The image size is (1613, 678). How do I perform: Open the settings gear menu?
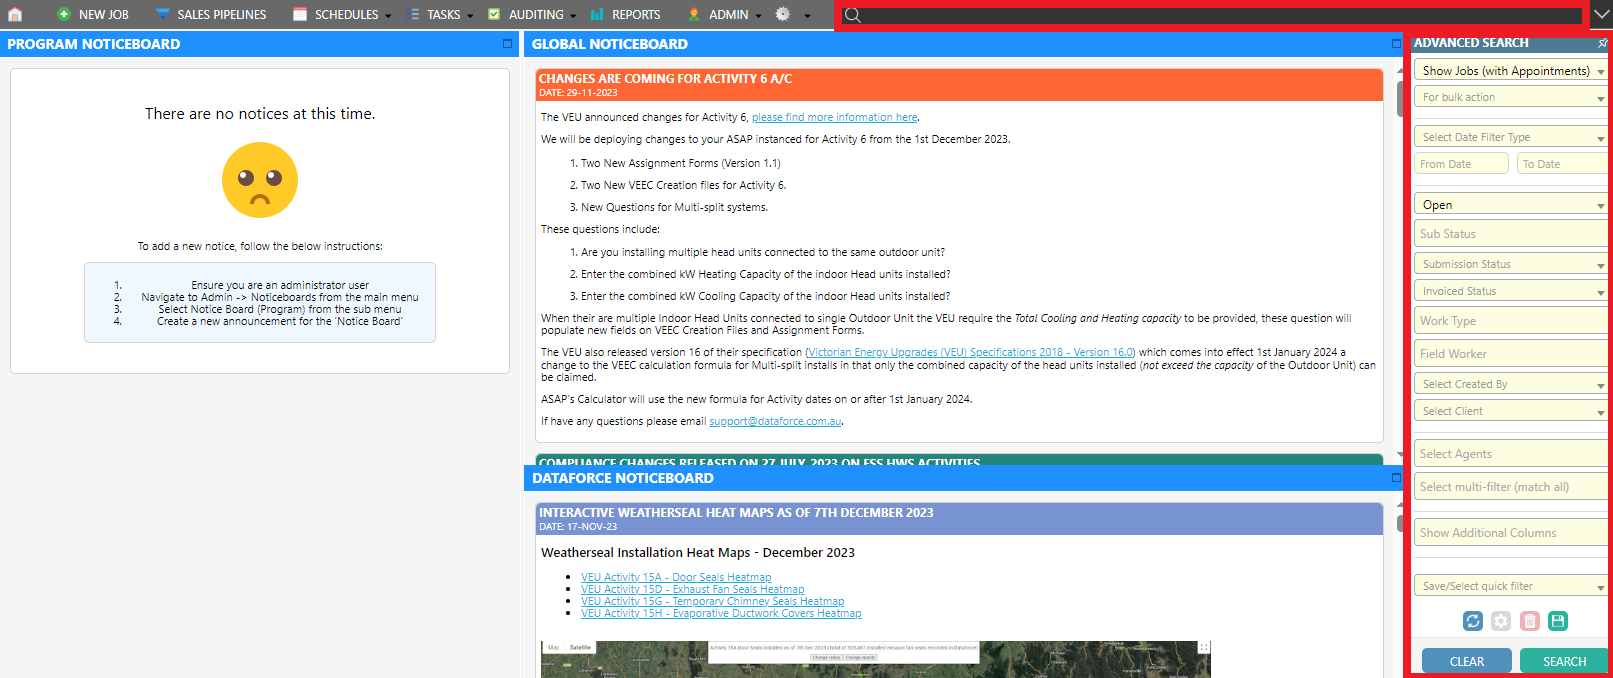point(783,14)
